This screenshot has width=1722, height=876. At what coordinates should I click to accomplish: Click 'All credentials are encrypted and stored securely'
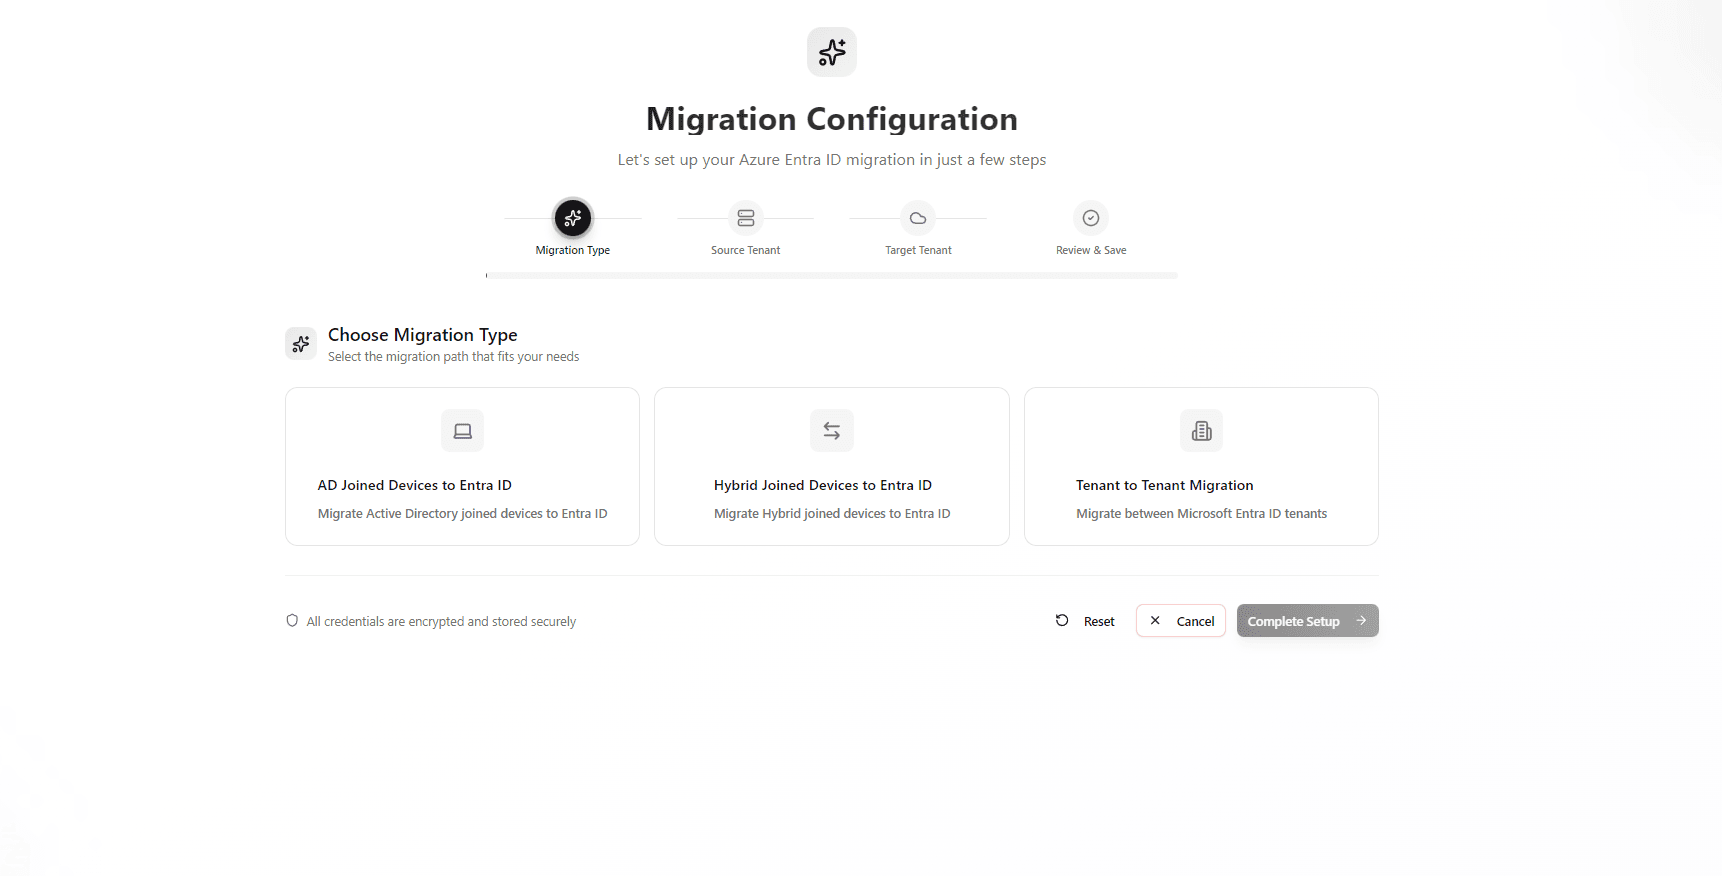pyautogui.click(x=441, y=622)
